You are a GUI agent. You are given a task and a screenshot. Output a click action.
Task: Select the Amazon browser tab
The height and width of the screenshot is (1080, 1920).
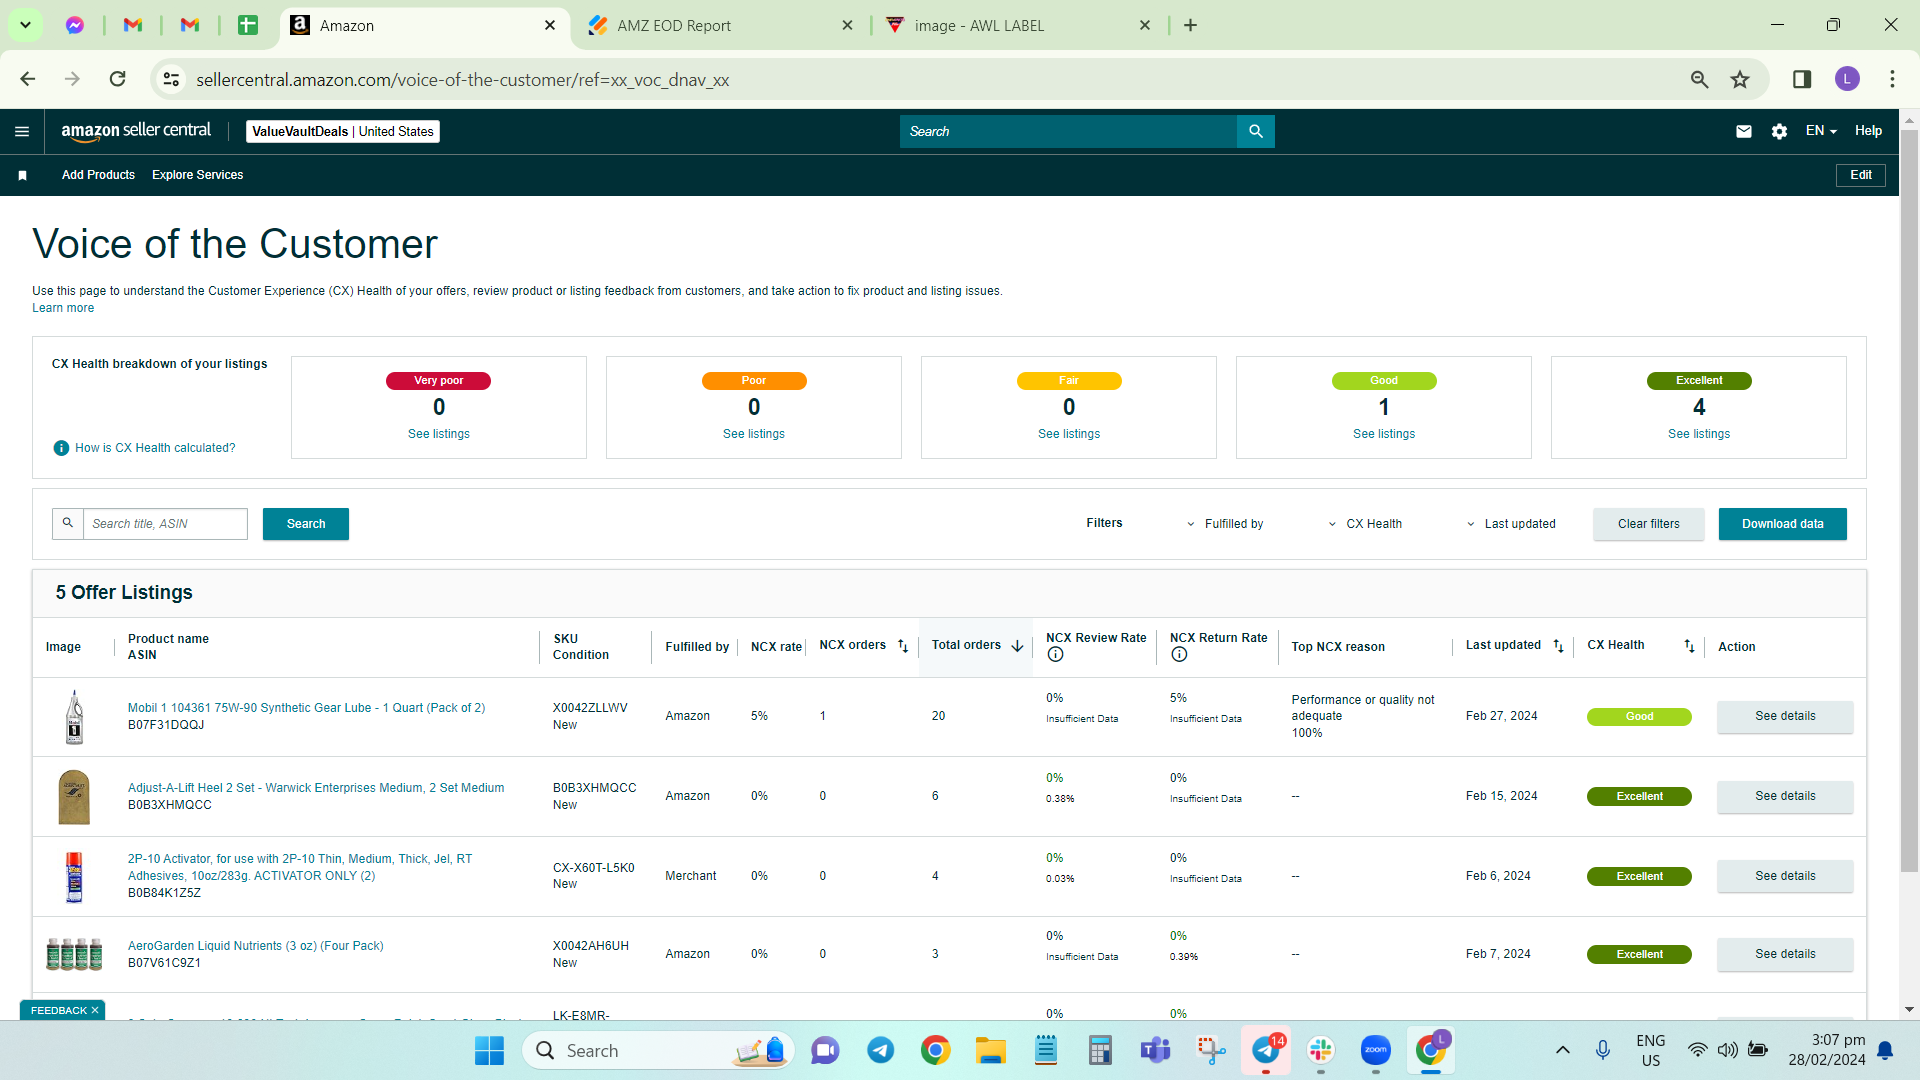click(423, 26)
